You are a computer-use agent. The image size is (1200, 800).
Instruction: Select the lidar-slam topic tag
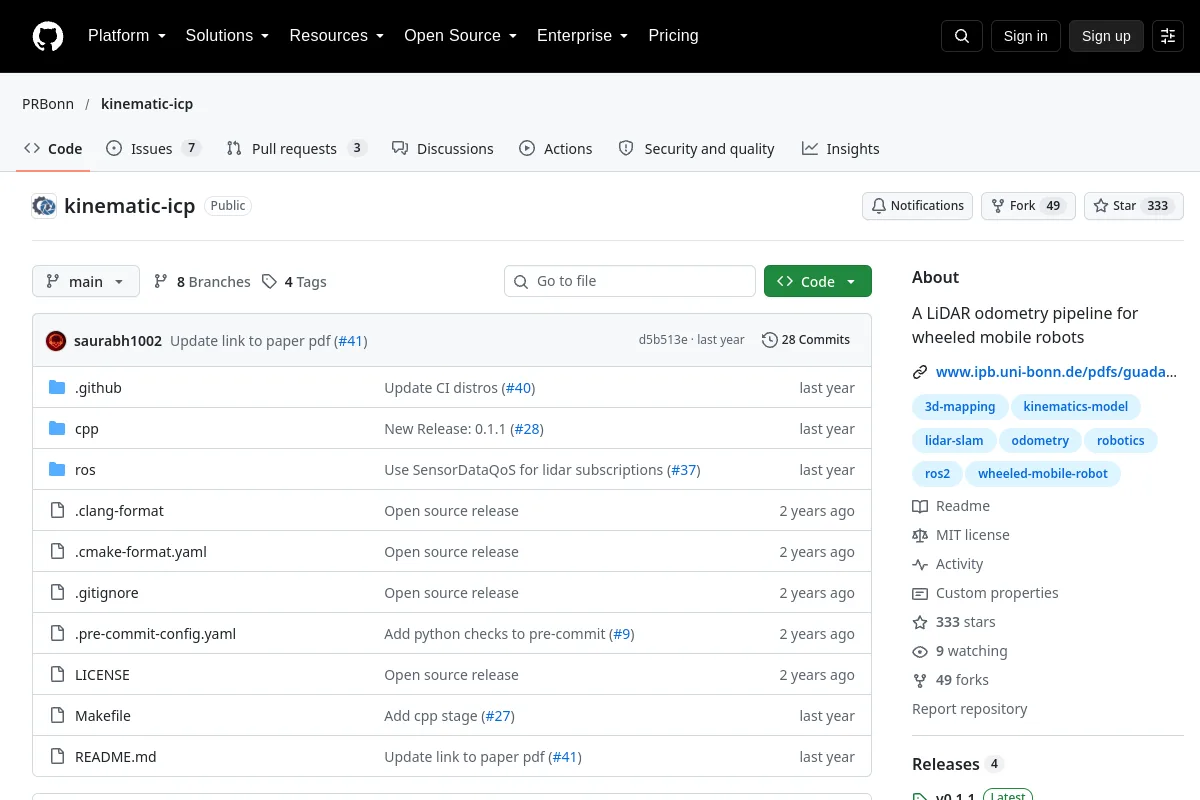[954, 440]
